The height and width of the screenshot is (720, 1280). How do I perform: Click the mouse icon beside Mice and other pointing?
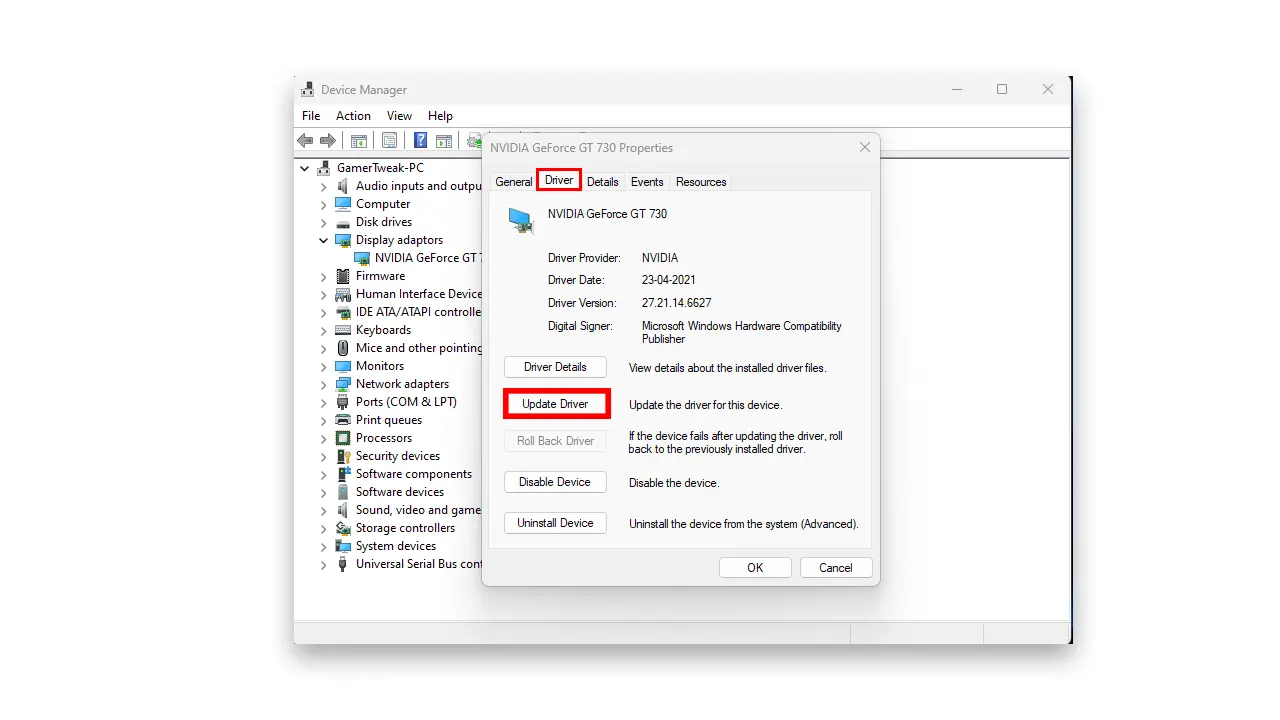343,348
